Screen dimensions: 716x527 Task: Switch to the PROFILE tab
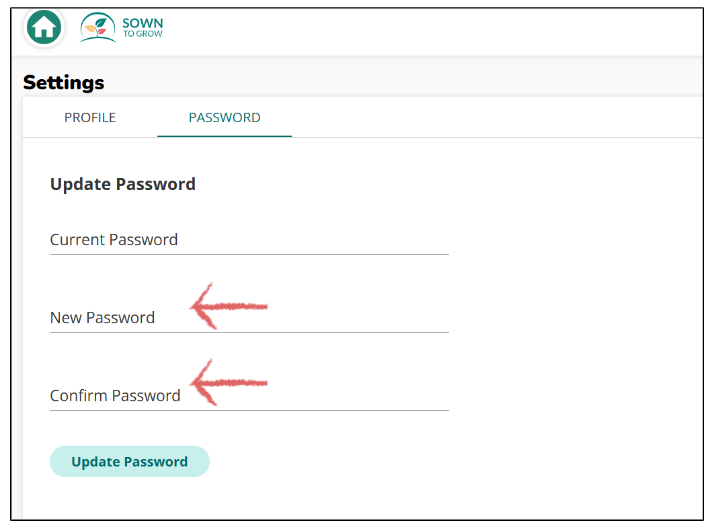(x=90, y=118)
